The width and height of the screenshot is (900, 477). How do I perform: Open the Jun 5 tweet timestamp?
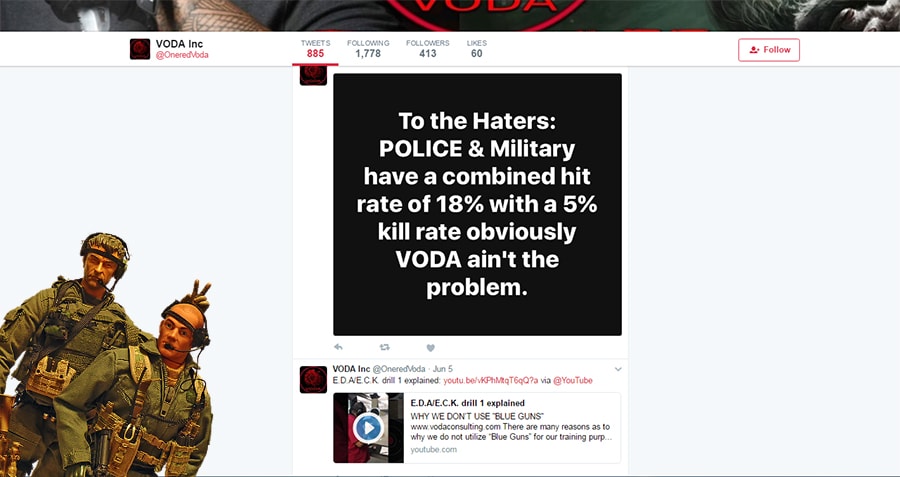[x=443, y=369]
